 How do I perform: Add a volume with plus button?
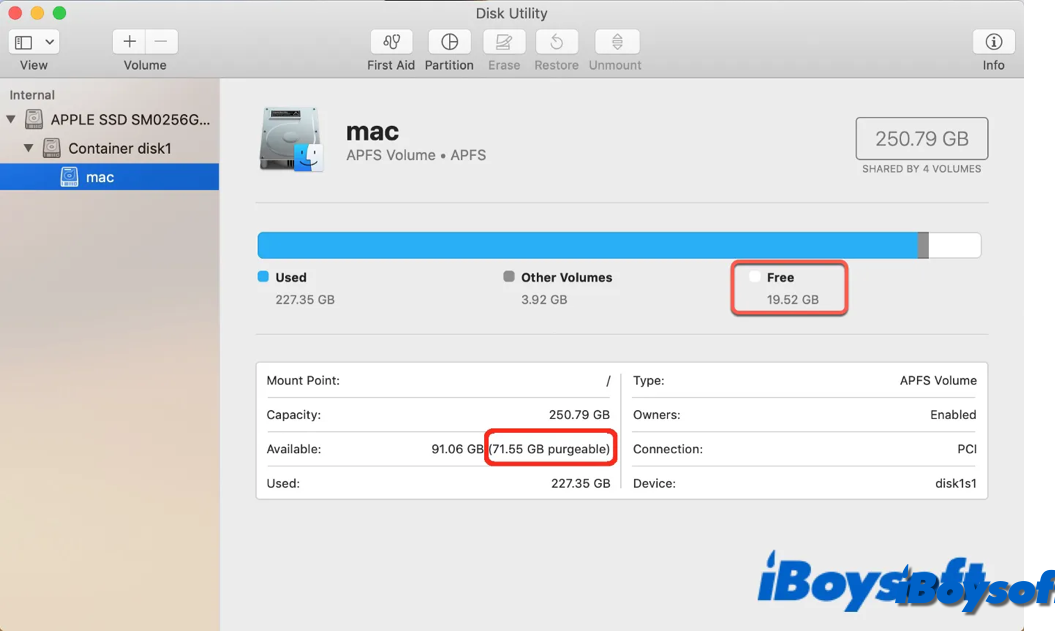pyautogui.click(x=129, y=42)
